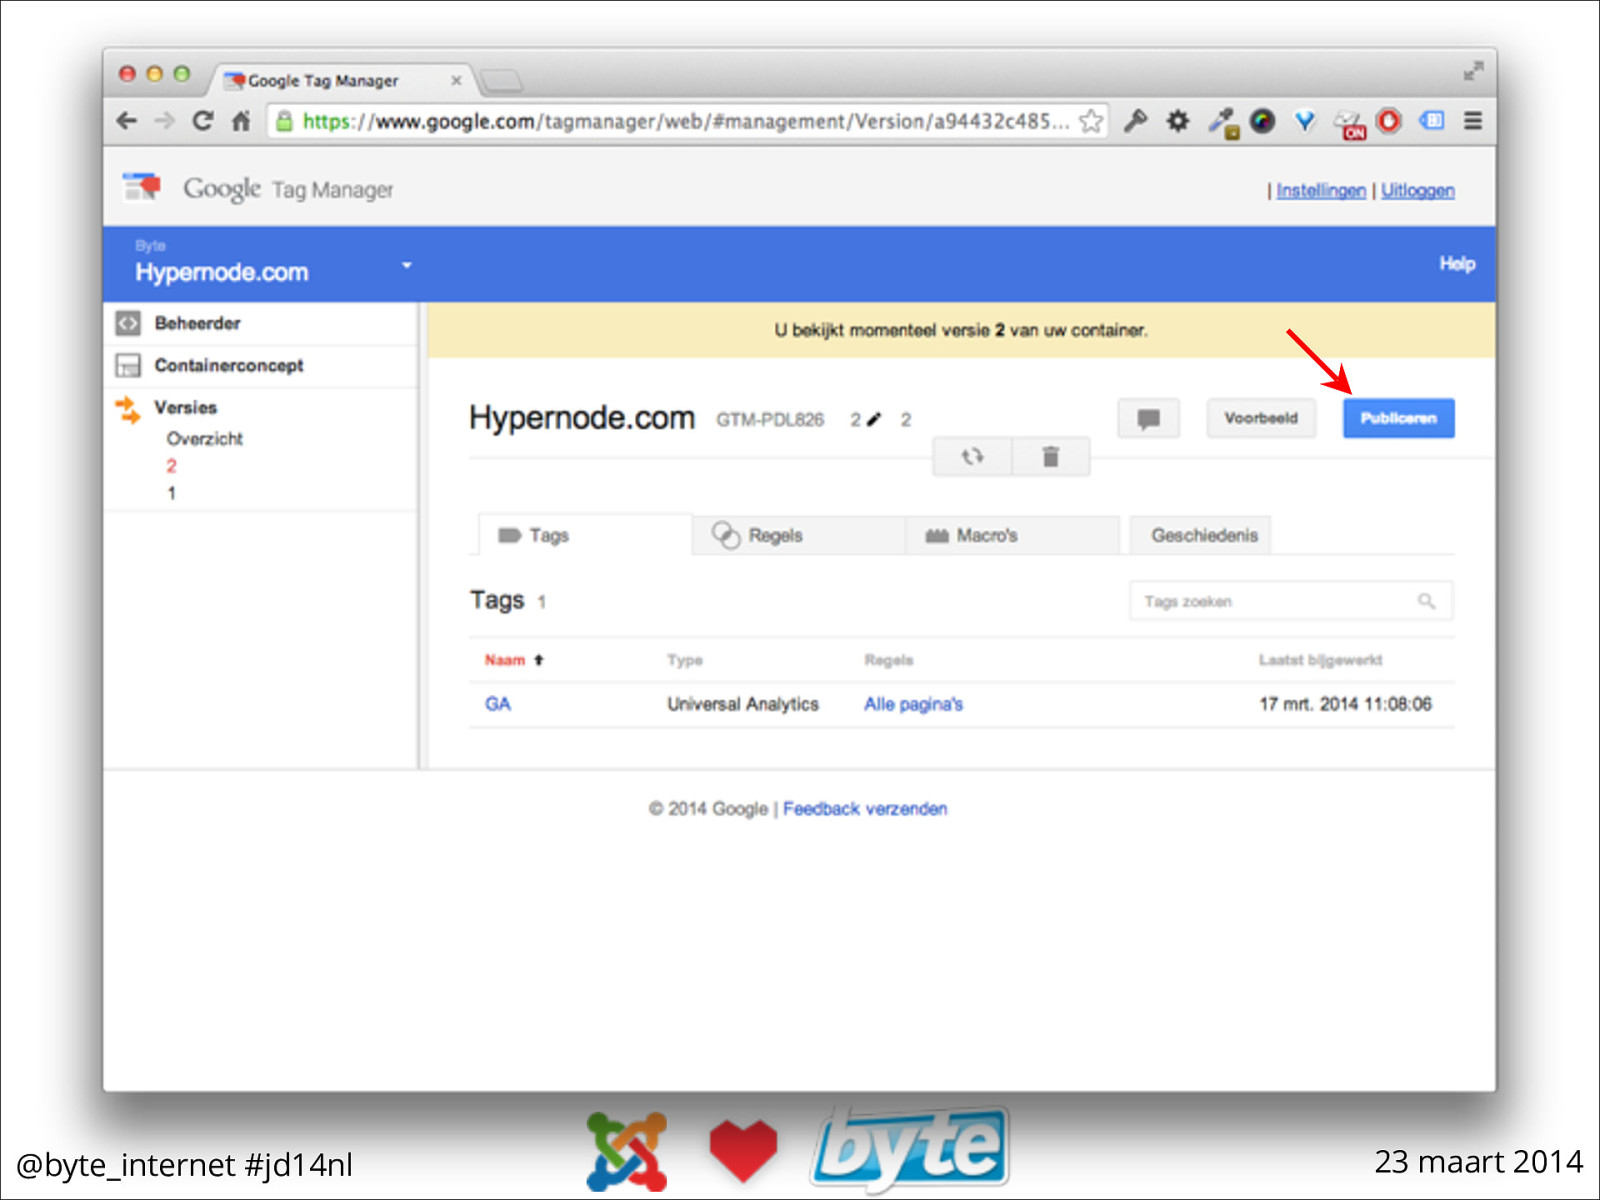Select version 2 in the sidebar

pyautogui.click(x=171, y=466)
